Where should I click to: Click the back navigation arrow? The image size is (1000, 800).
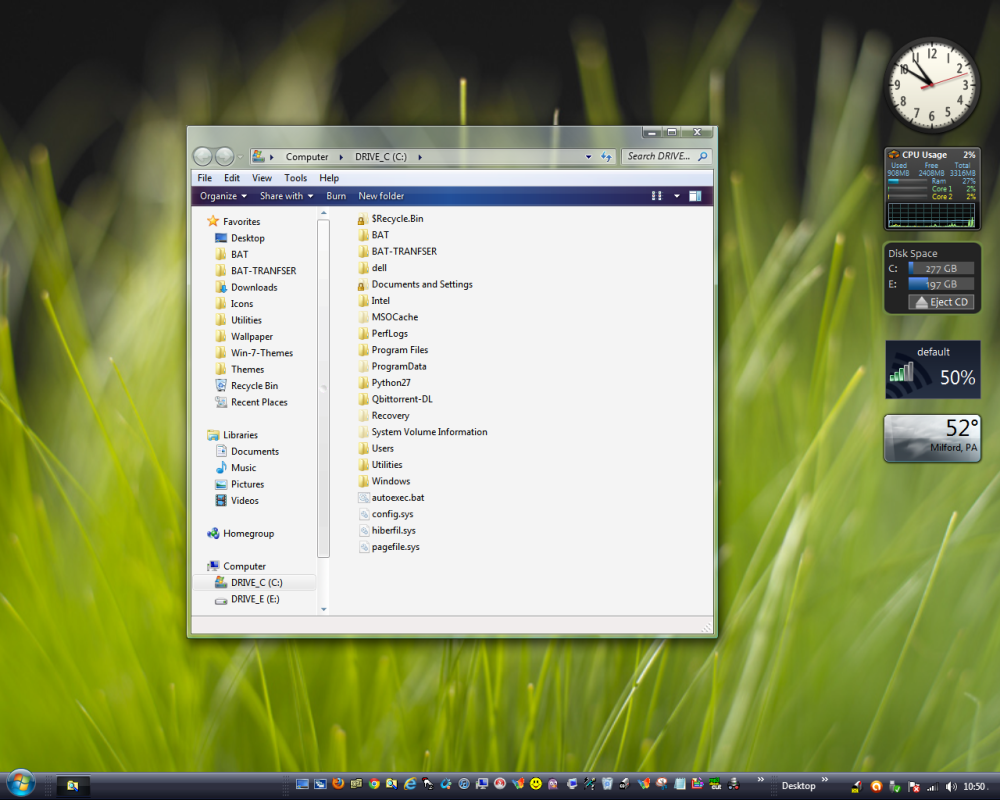pos(202,156)
